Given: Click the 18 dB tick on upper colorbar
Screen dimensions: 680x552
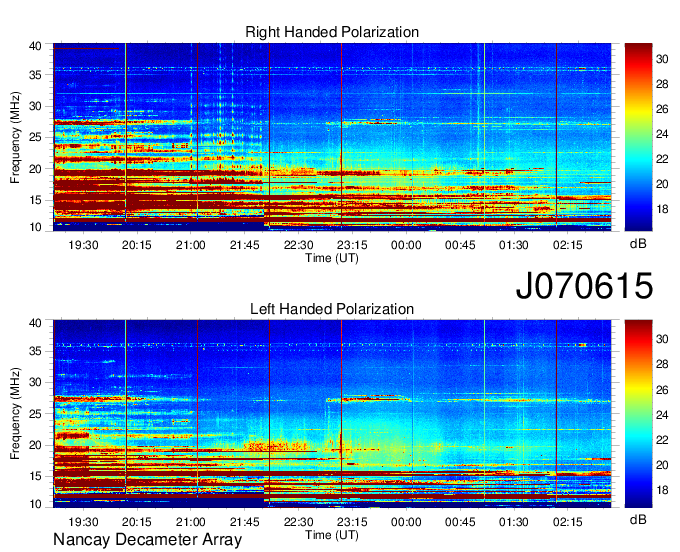Looking at the screenshot, I should click(x=662, y=209).
